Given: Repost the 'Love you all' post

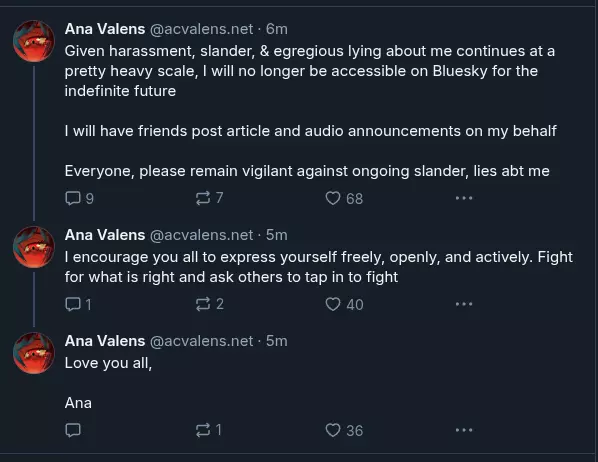Looking at the screenshot, I should tap(208, 430).
